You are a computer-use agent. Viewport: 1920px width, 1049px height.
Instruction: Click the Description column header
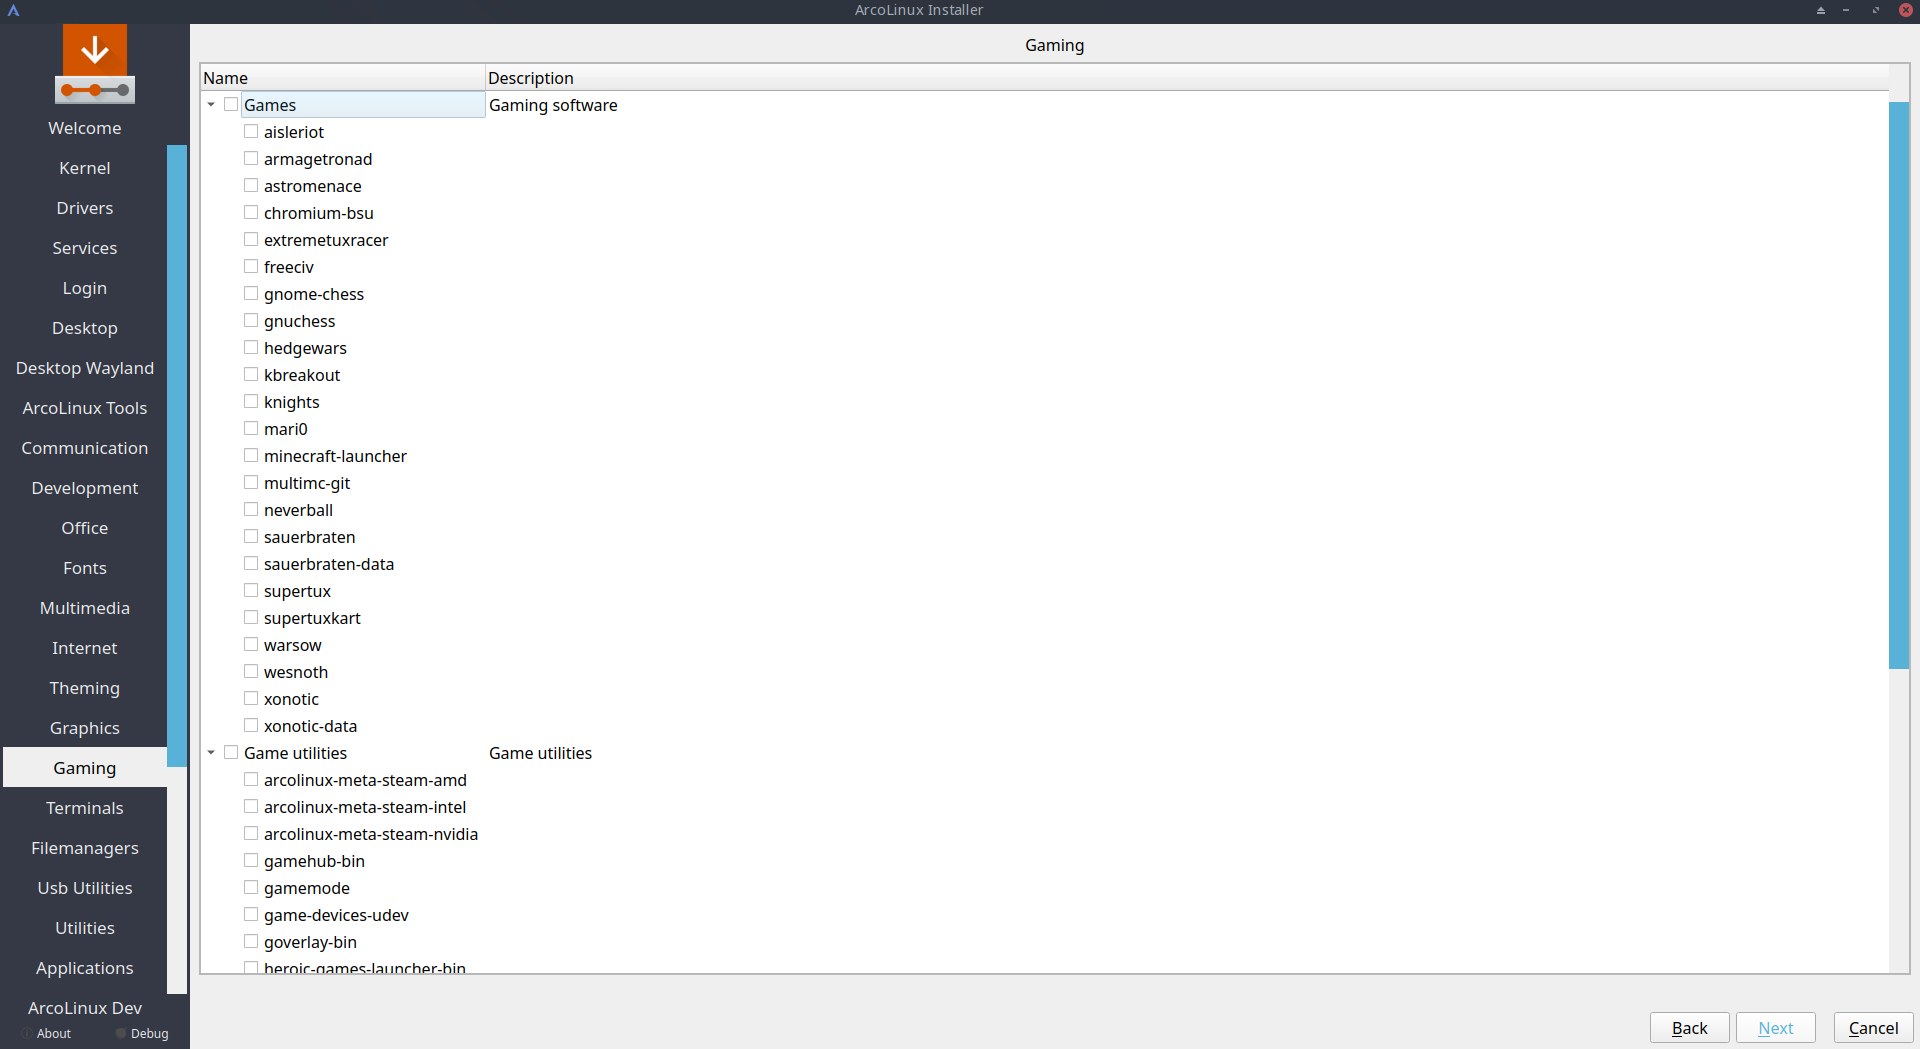[x=1187, y=78]
